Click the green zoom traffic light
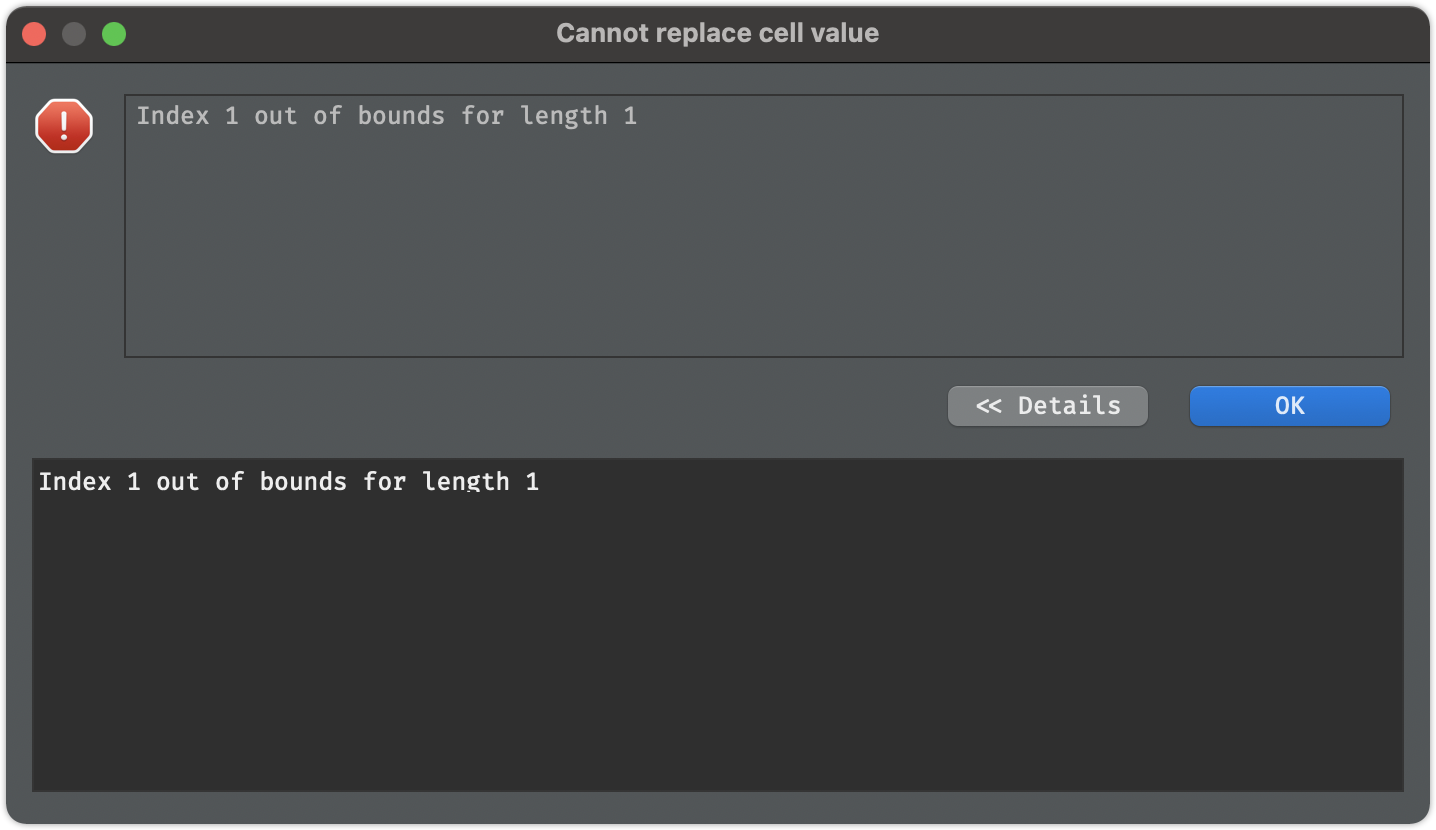1436x830 pixels. coord(113,32)
